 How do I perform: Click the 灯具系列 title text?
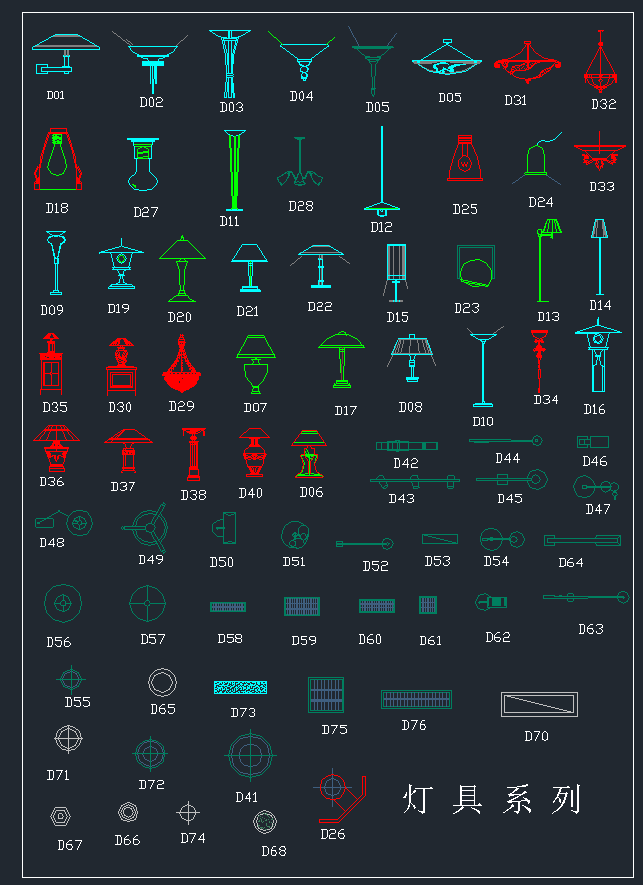491,799
